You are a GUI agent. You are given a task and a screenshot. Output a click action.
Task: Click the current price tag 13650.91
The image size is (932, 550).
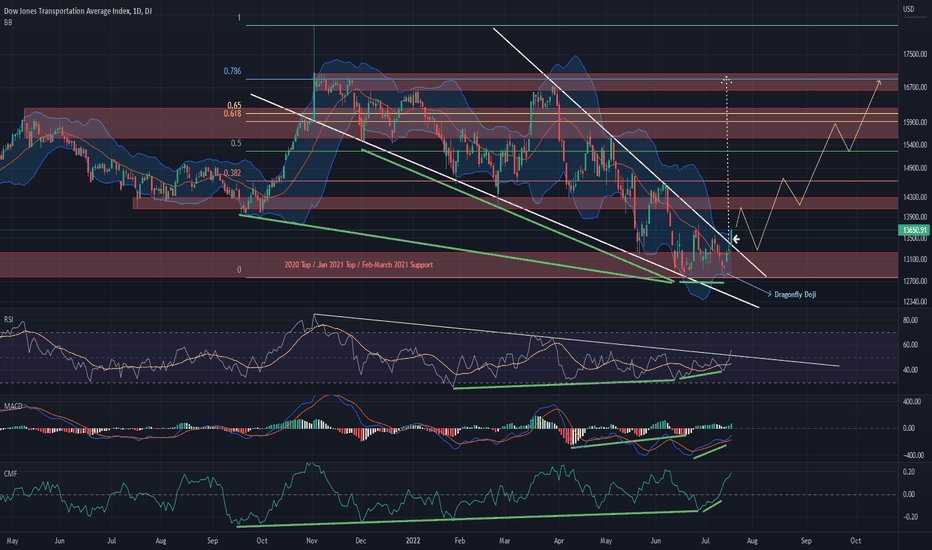(914, 230)
